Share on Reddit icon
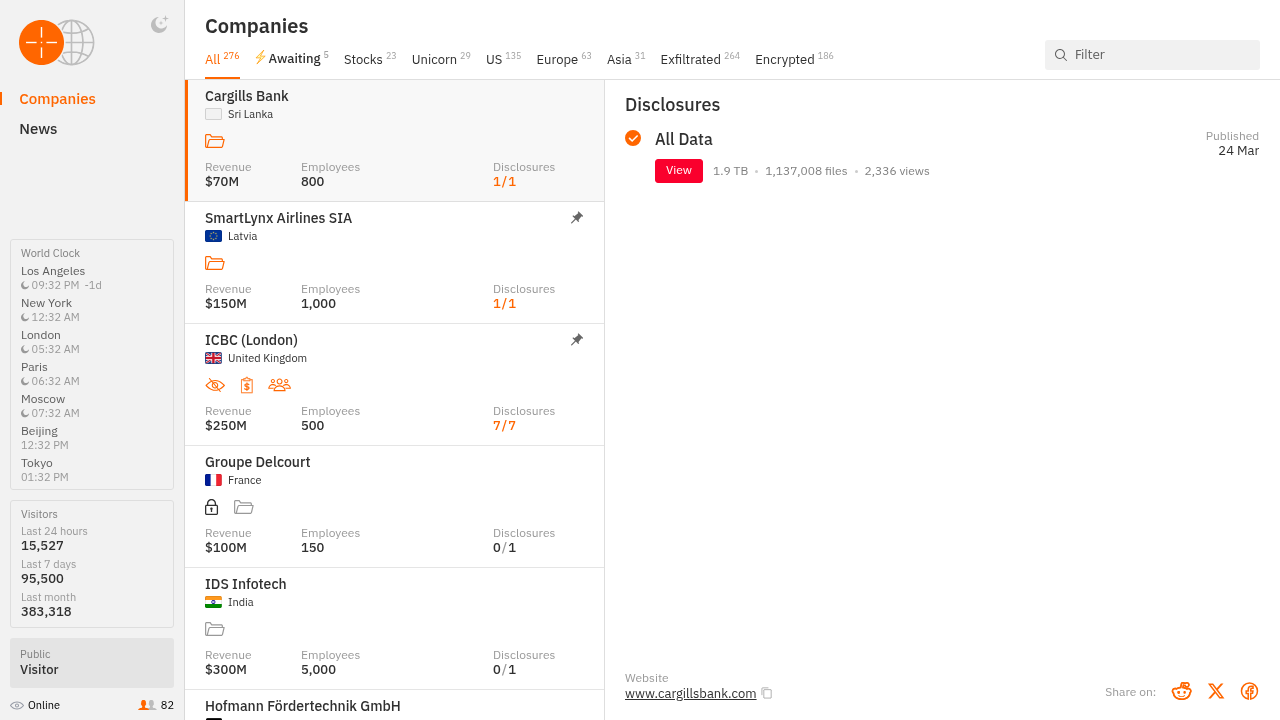1280x720 pixels. (x=1182, y=691)
